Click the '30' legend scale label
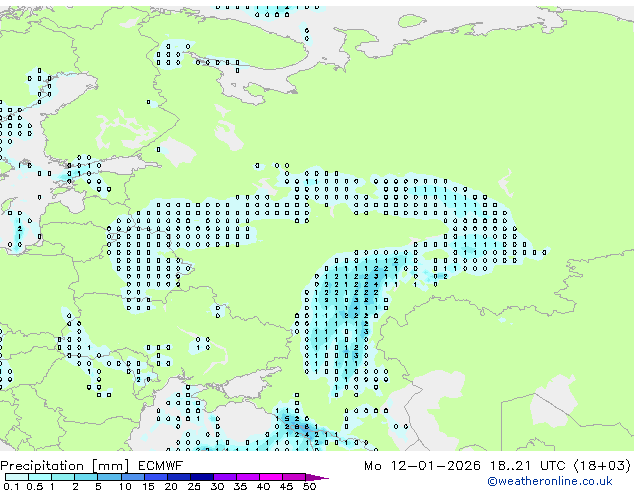 [x=217, y=486]
